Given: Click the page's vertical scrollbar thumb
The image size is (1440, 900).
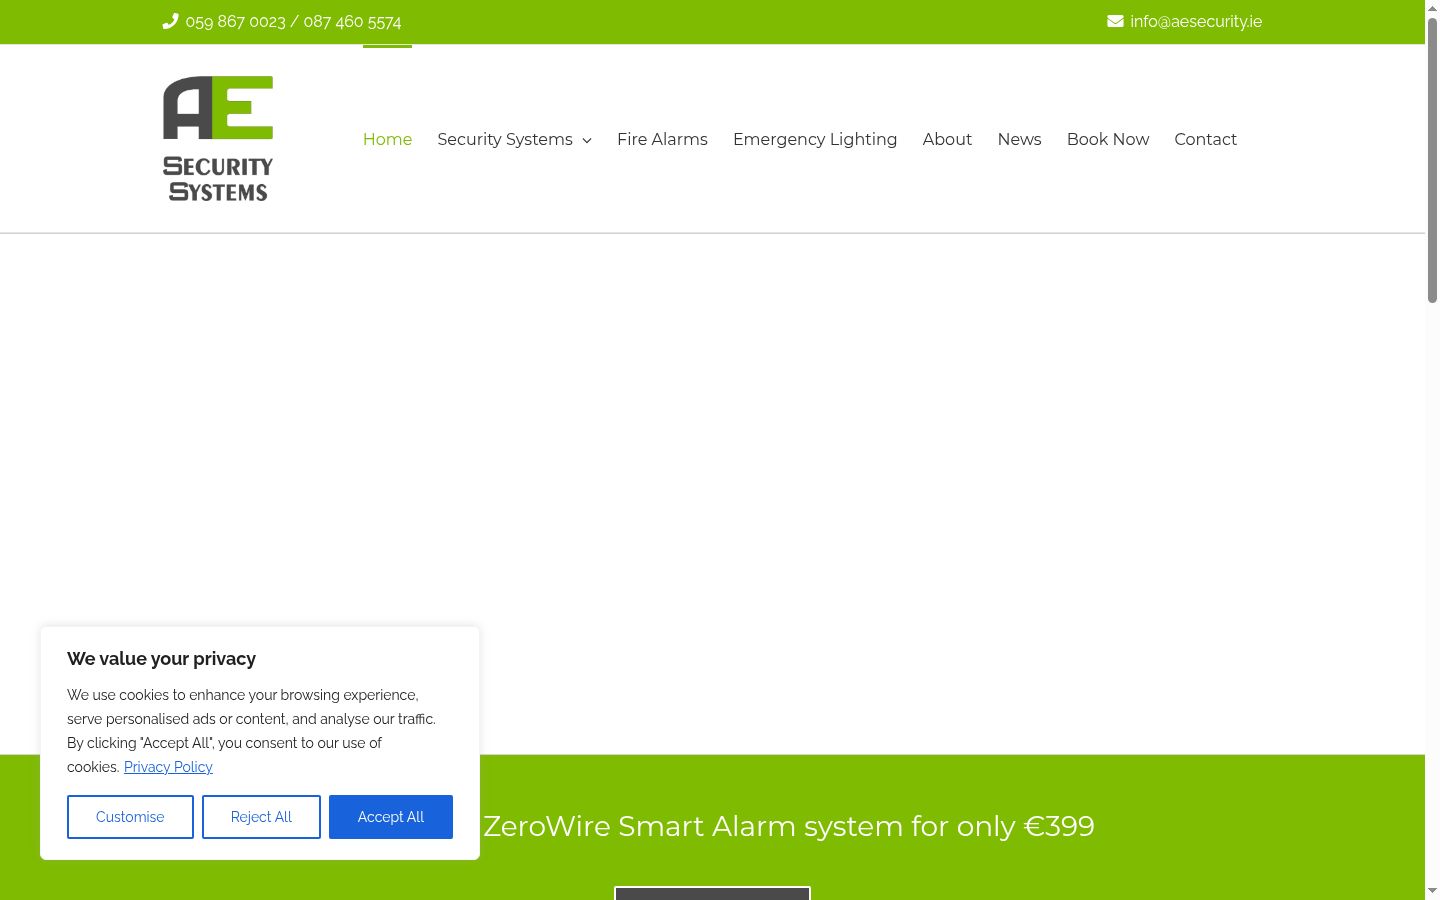Looking at the screenshot, I should 1432,160.
